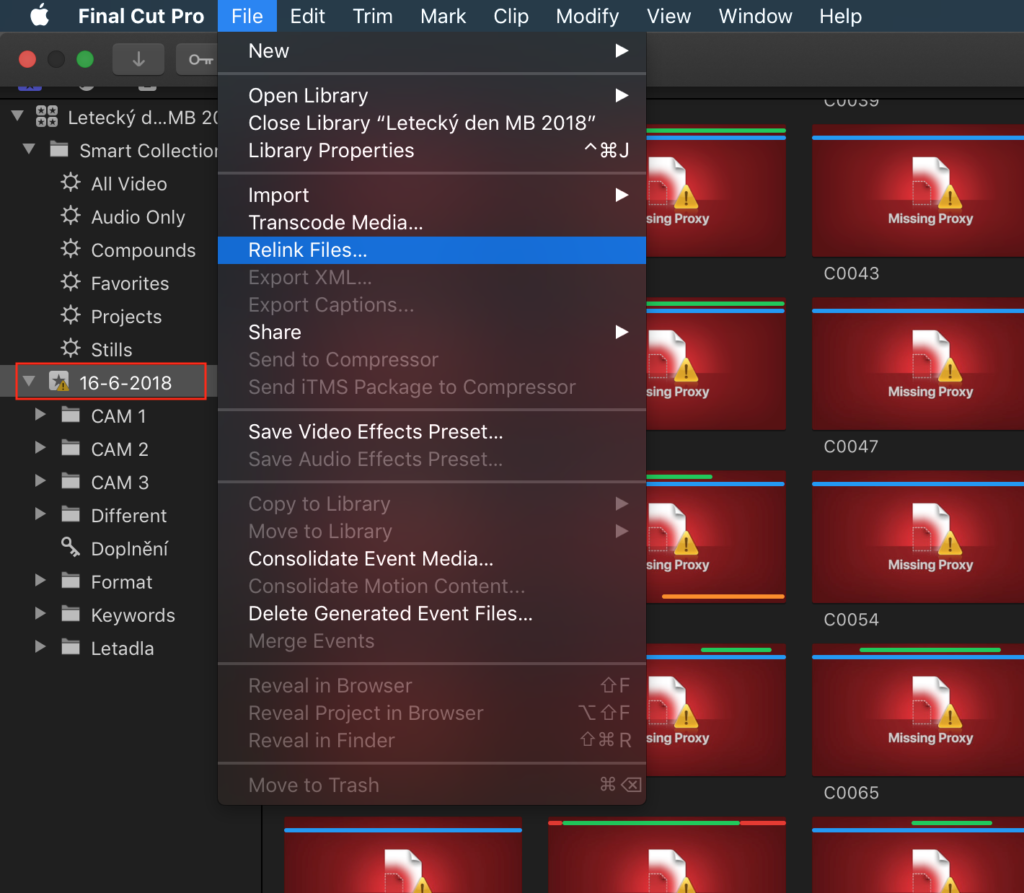Click the Letadla folder icon
Image resolution: width=1024 pixels, height=893 pixels.
point(71,647)
